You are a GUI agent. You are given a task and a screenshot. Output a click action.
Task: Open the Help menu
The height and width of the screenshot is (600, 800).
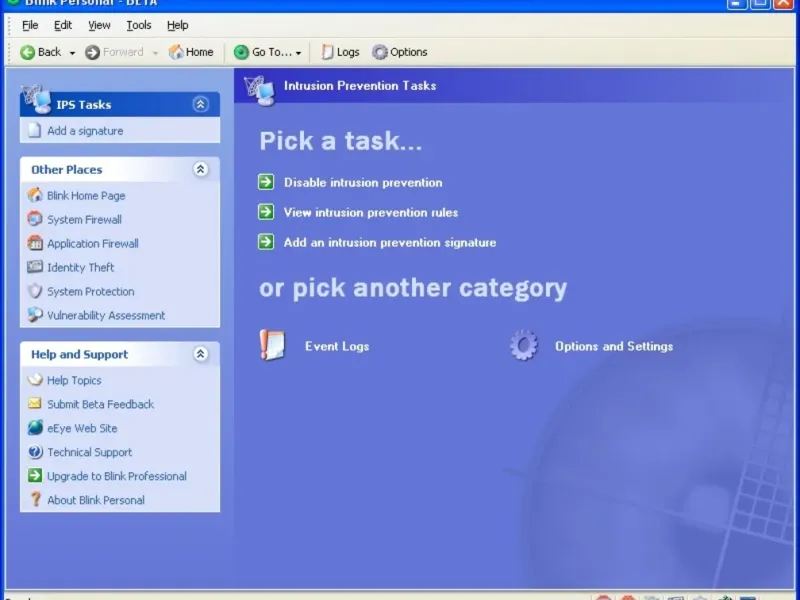tap(178, 25)
